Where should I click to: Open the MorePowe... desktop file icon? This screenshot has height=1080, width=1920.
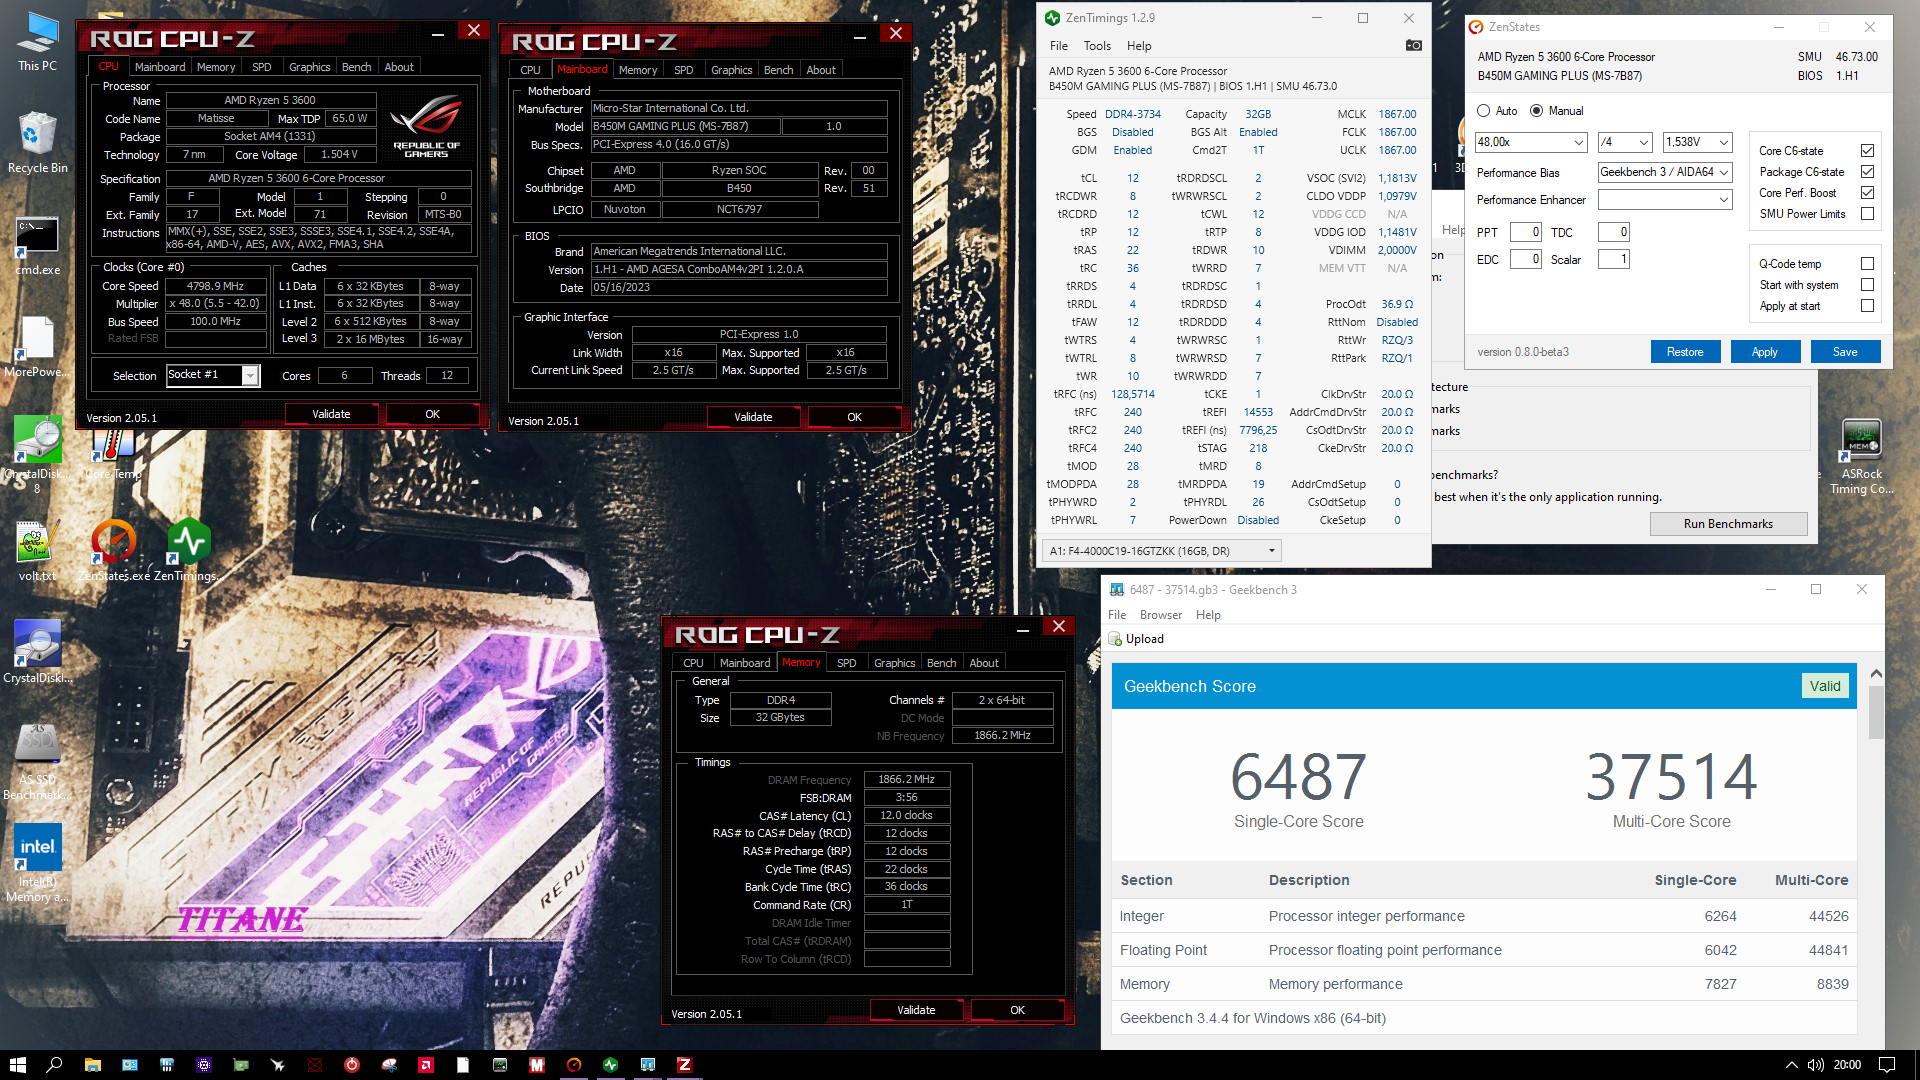click(37, 348)
